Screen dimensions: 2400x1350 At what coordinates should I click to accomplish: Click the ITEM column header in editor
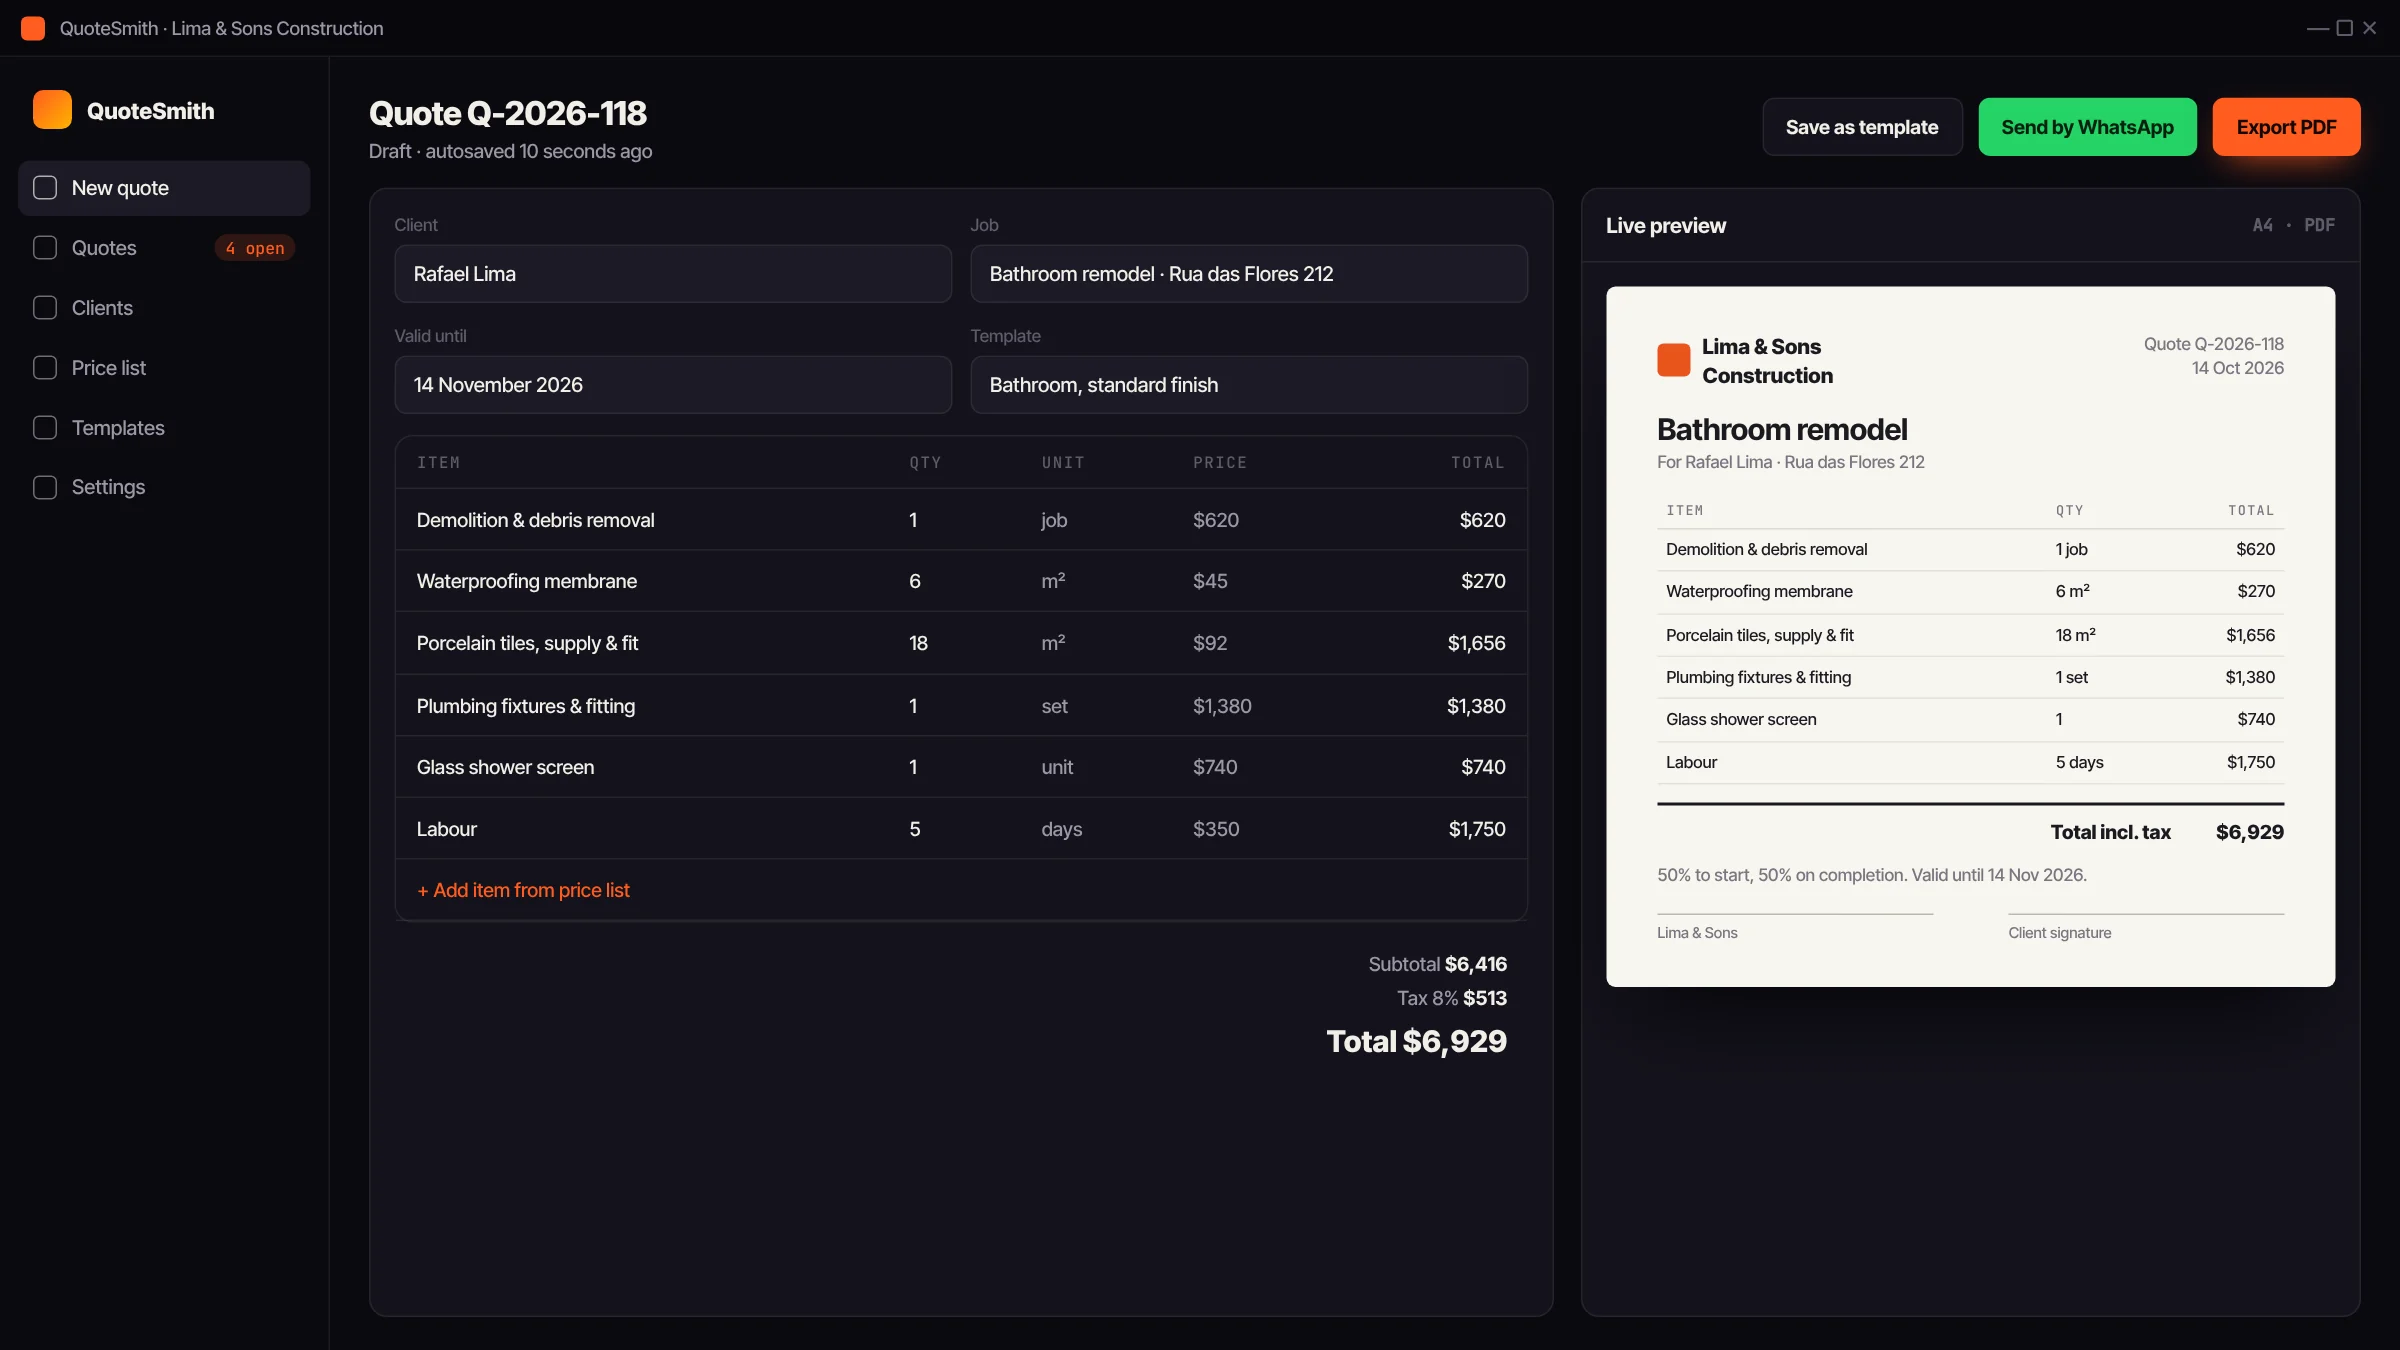point(438,462)
